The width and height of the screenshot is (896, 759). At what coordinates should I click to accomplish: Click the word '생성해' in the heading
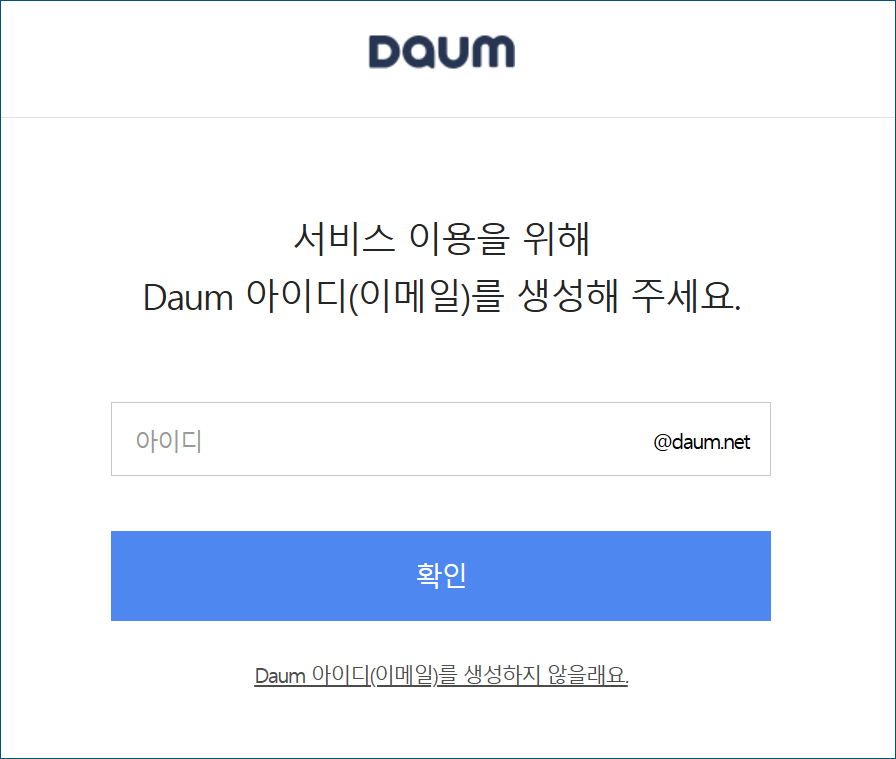[568, 296]
